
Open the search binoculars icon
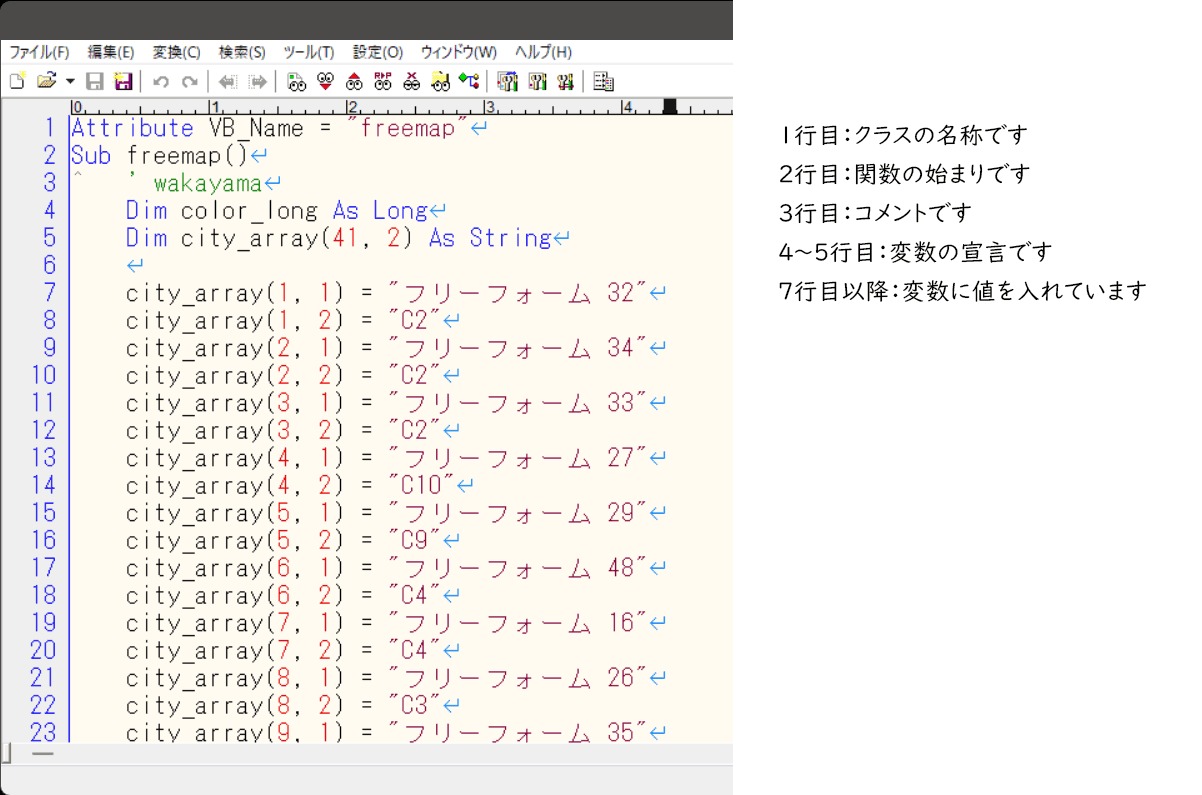pos(295,81)
